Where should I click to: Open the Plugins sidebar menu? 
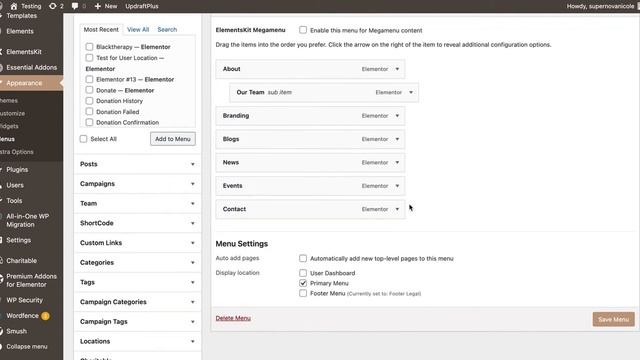tap(17, 169)
